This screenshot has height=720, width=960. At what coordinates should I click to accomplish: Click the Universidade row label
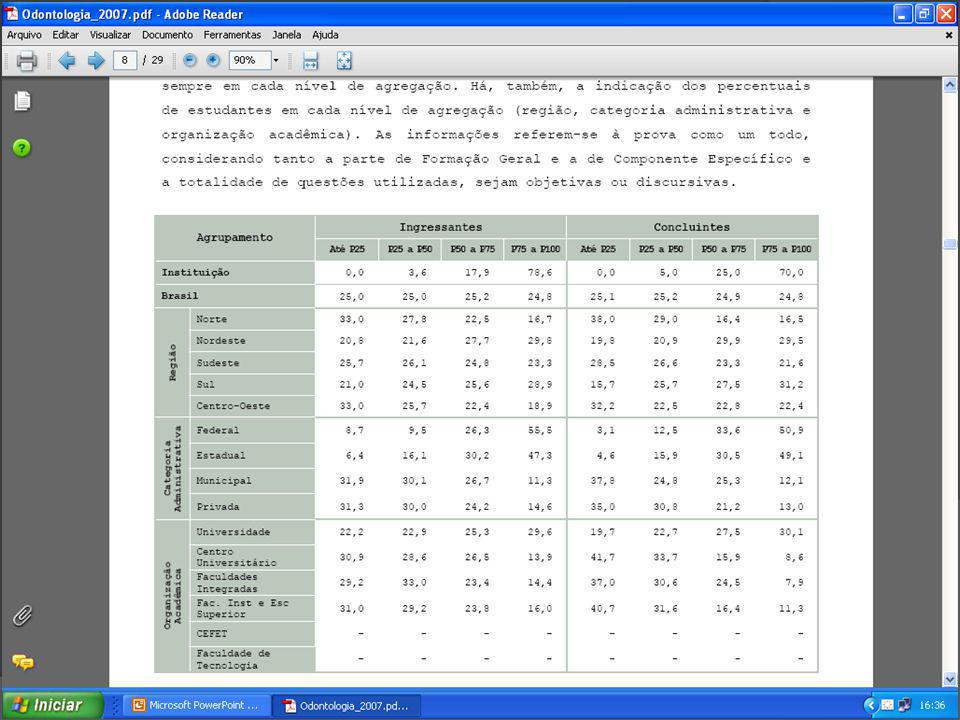click(x=233, y=531)
